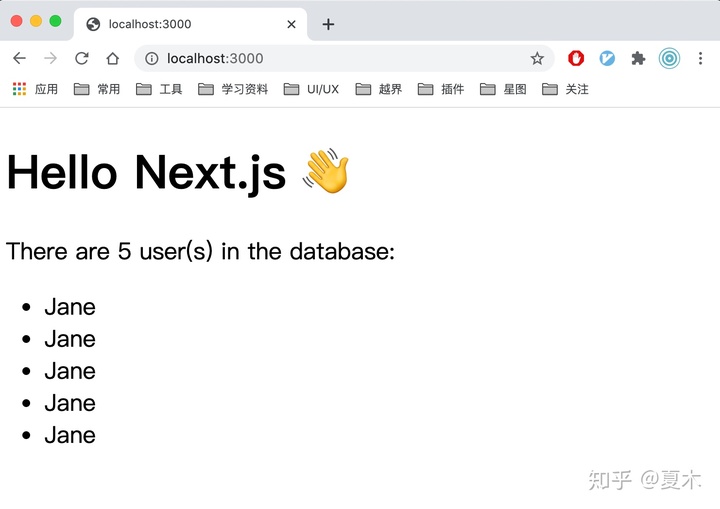
Task: Click the green fullscreen window button
Action: 56,21
